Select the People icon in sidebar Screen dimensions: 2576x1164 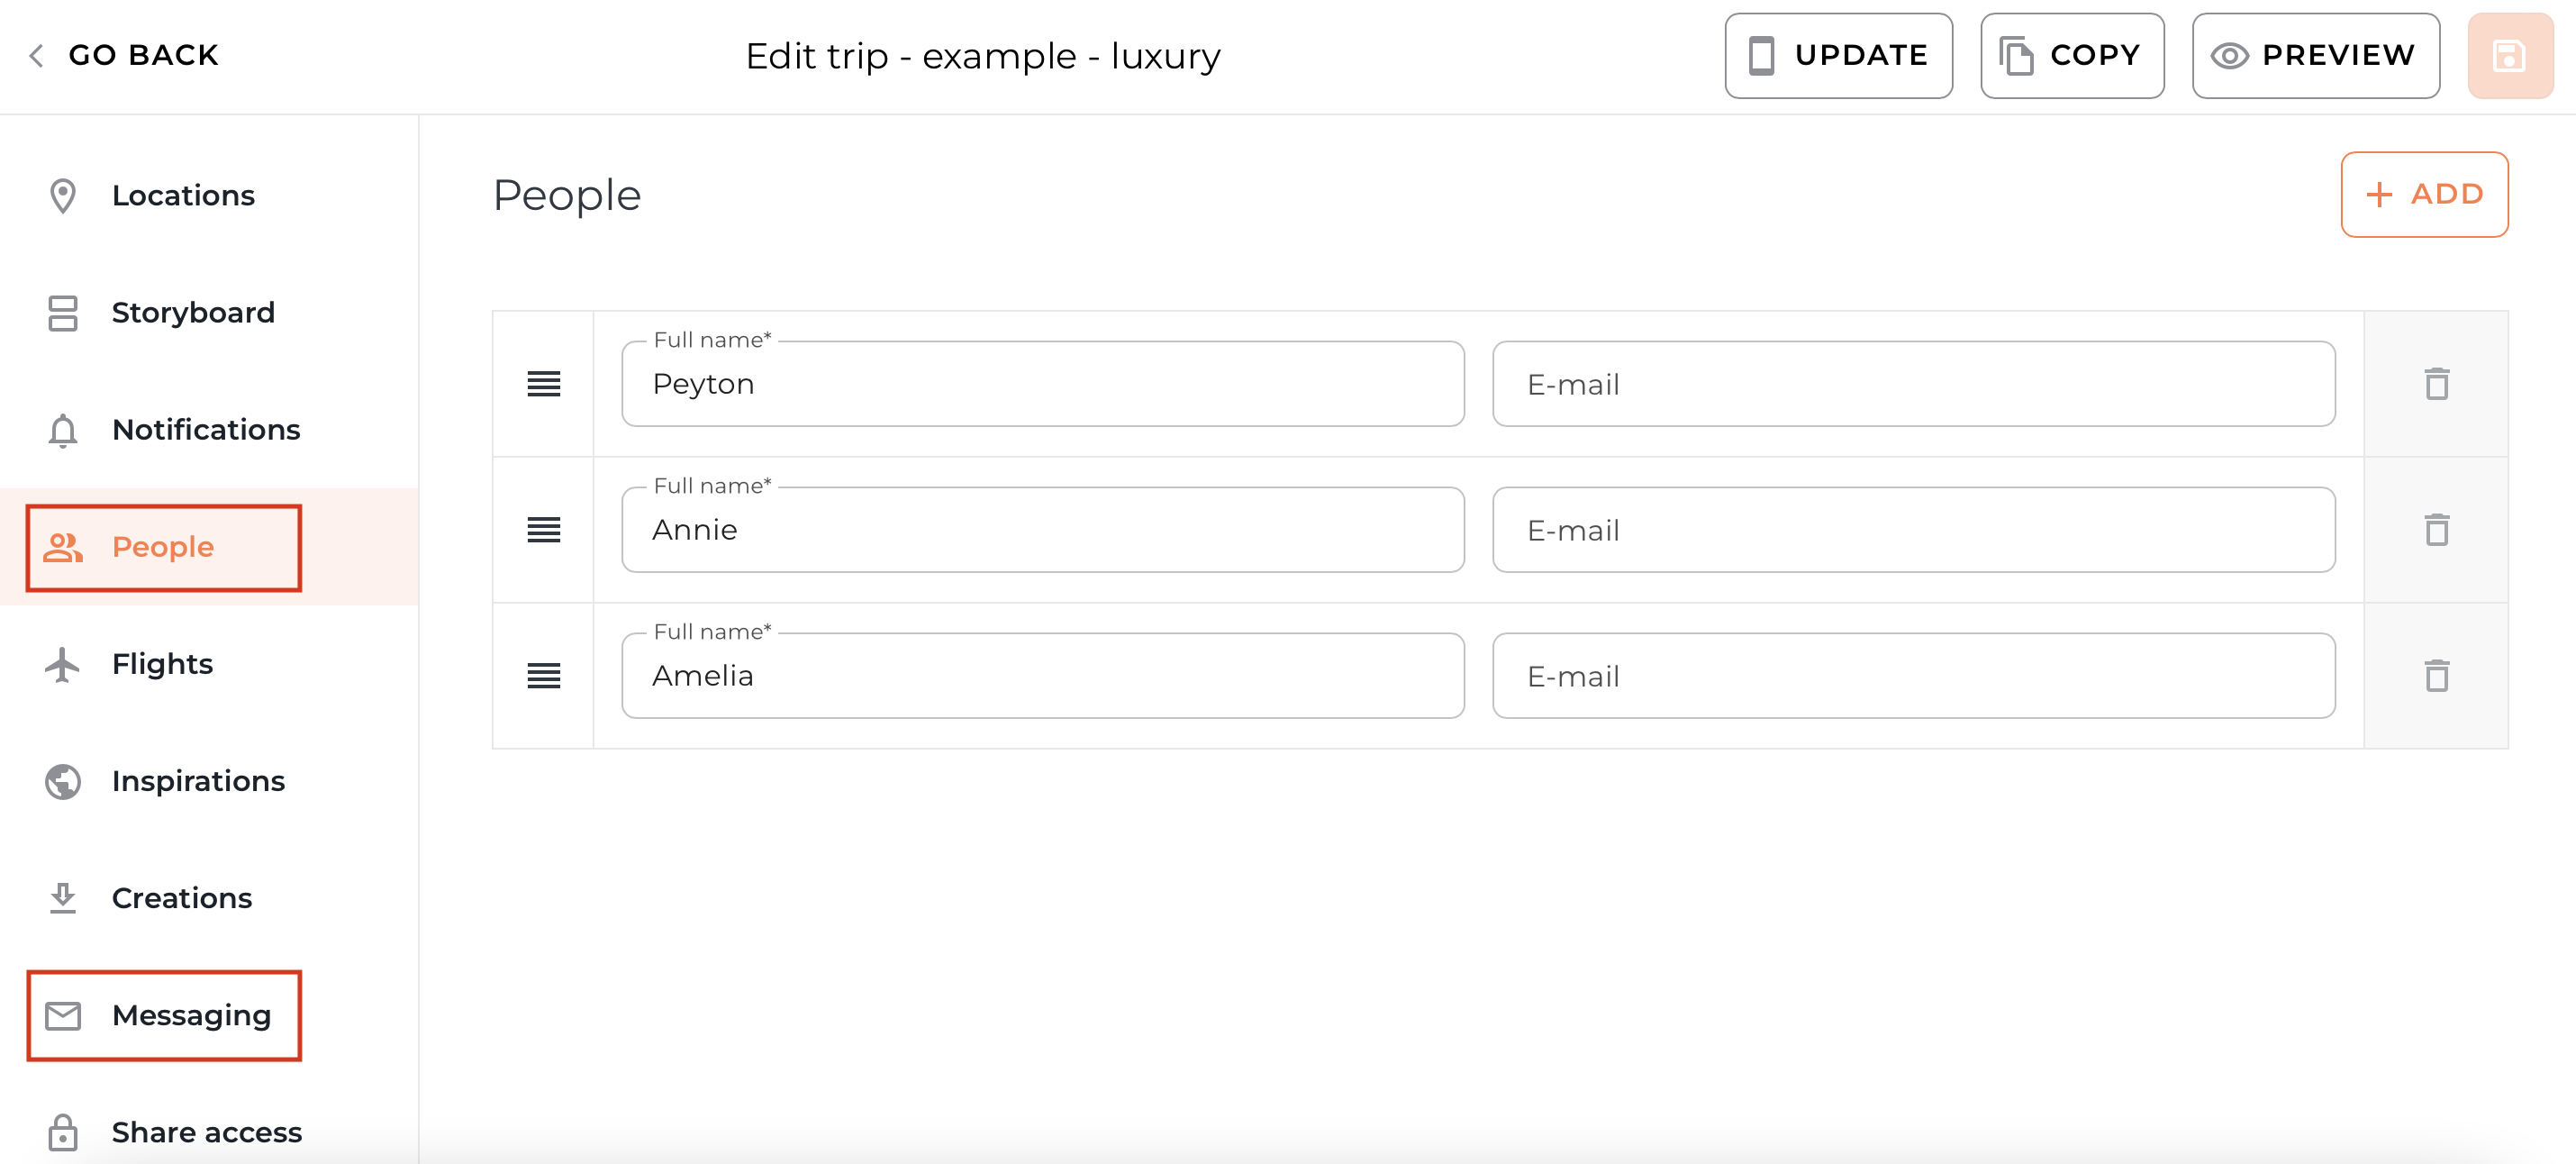(x=63, y=547)
